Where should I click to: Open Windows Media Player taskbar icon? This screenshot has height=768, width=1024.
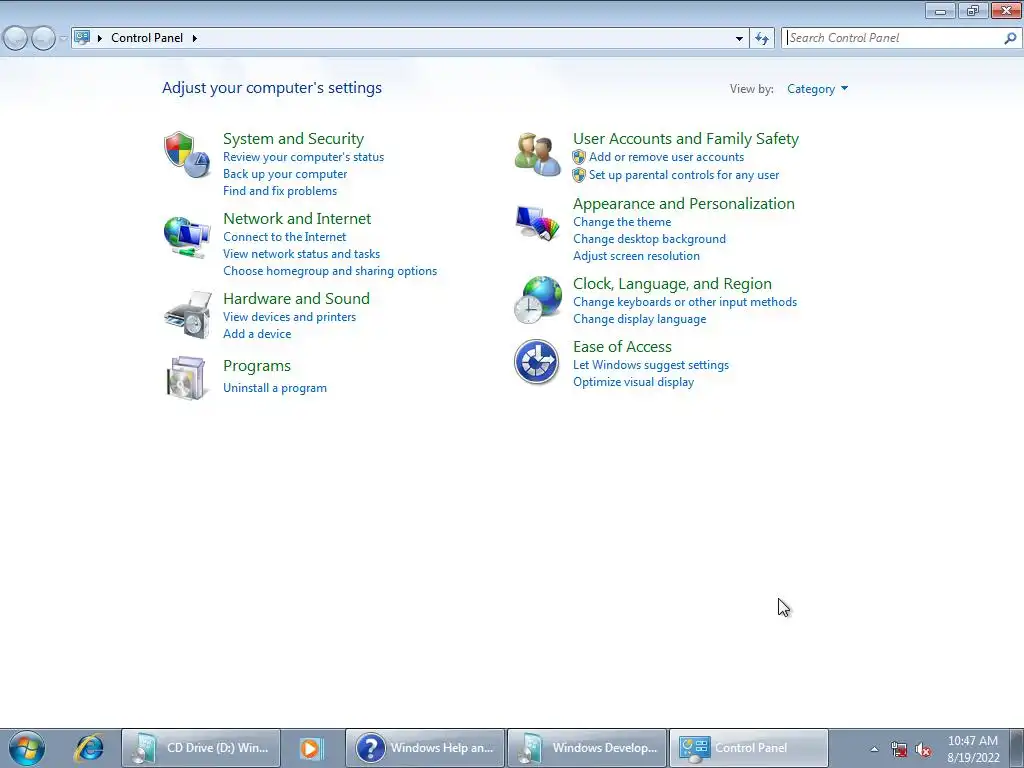pyautogui.click(x=312, y=748)
